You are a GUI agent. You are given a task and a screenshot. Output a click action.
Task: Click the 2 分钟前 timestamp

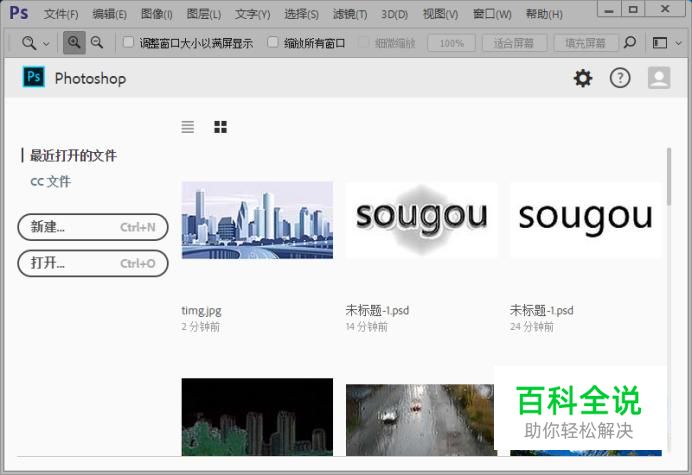click(200, 327)
